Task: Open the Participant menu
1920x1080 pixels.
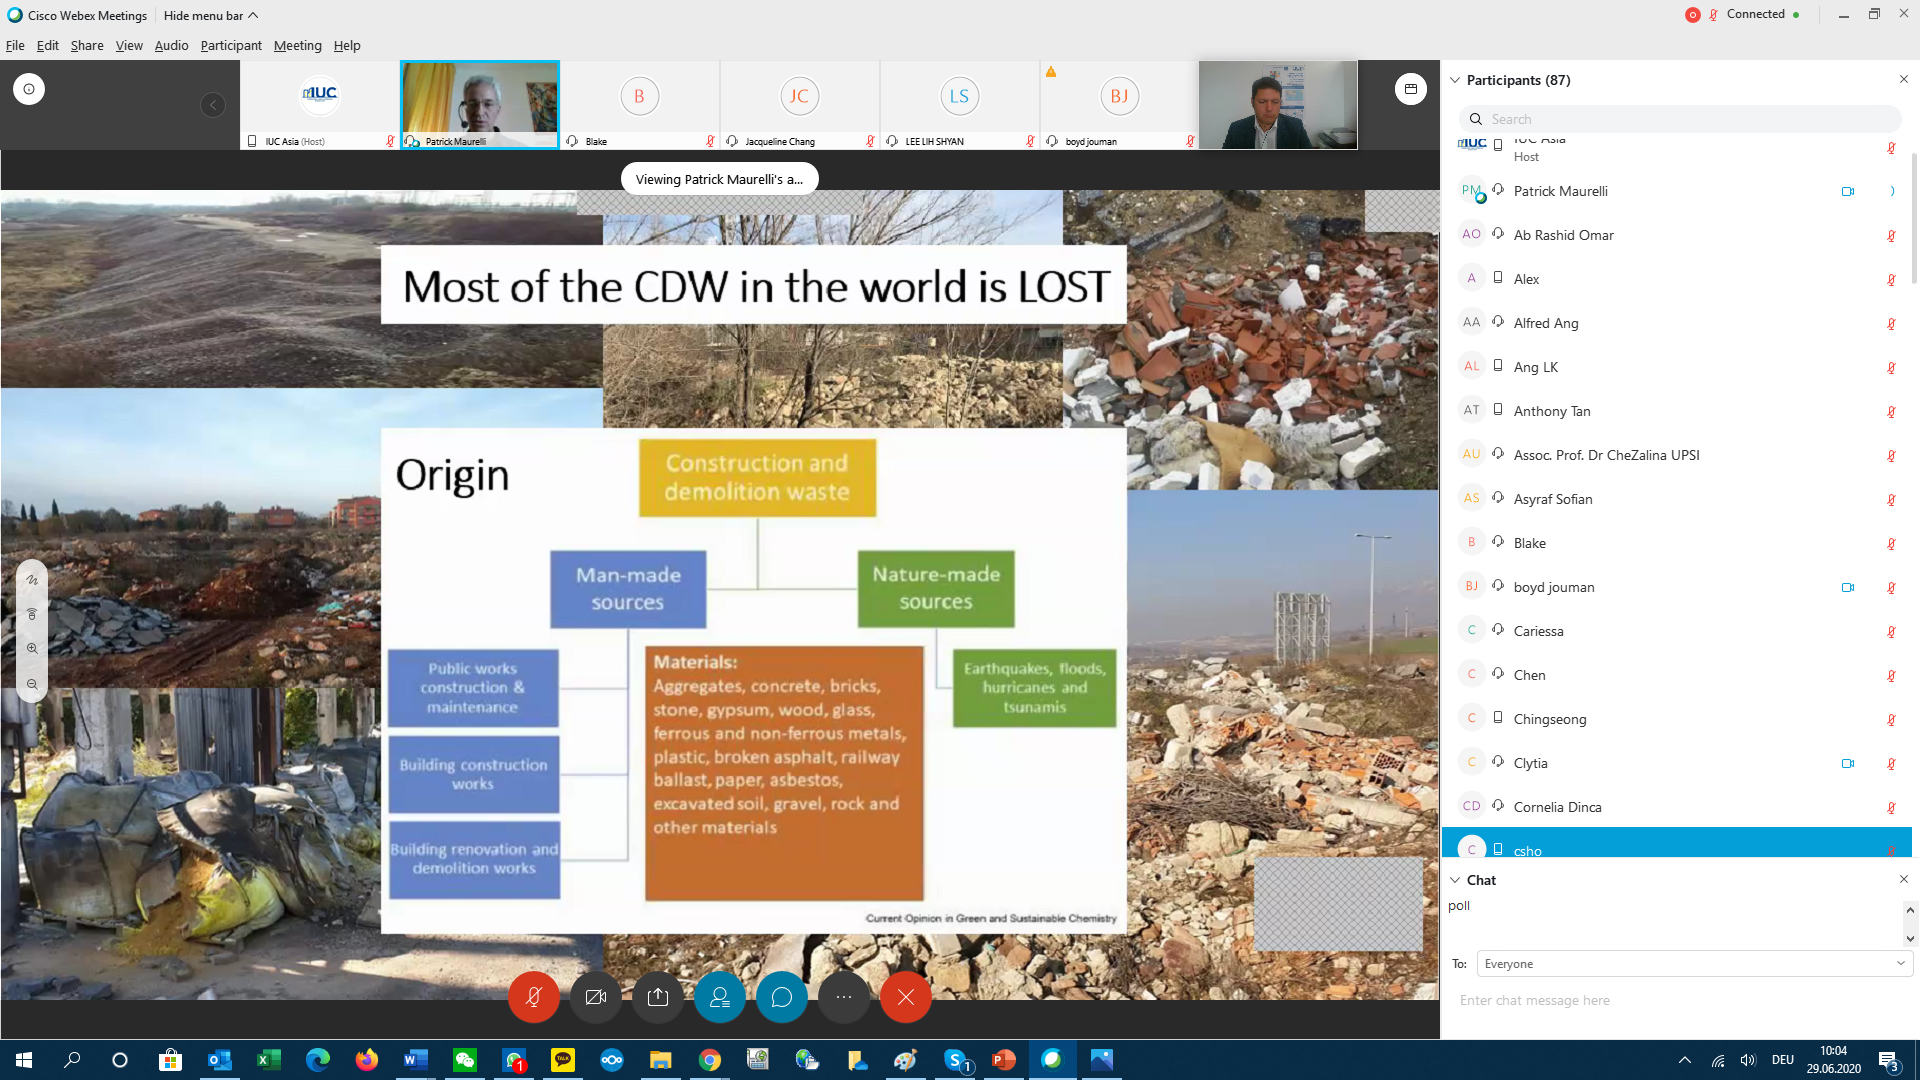Action: point(230,46)
